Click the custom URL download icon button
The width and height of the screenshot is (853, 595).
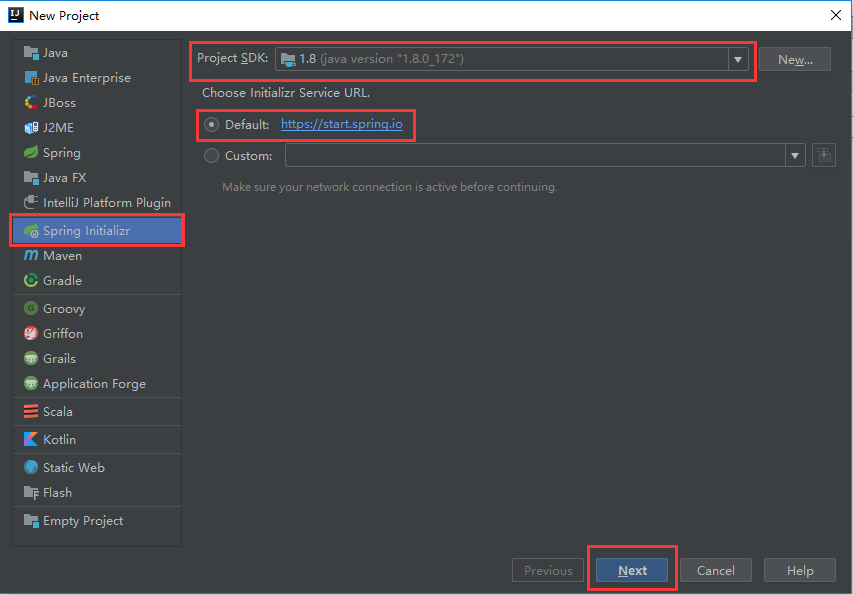click(824, 156)
